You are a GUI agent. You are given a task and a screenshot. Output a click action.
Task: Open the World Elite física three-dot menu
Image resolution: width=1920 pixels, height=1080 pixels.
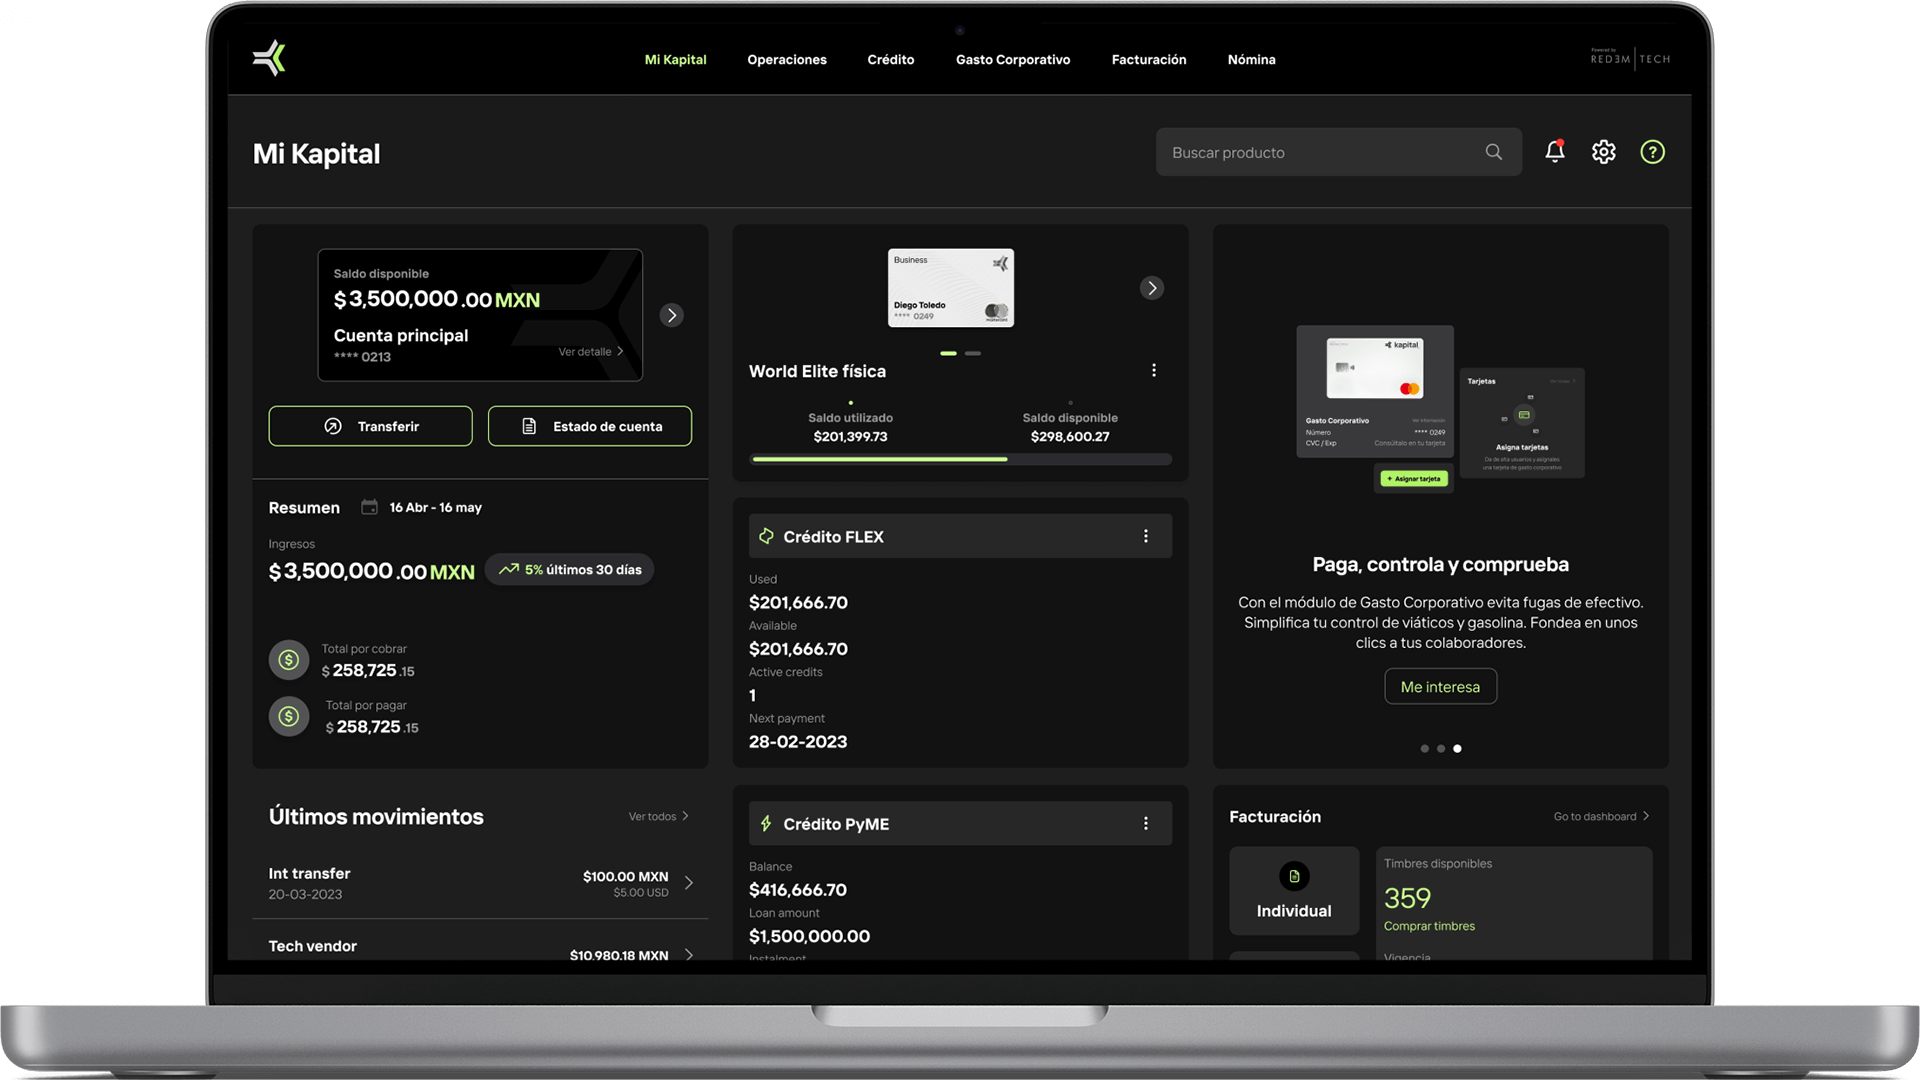tap(1153, 370)
